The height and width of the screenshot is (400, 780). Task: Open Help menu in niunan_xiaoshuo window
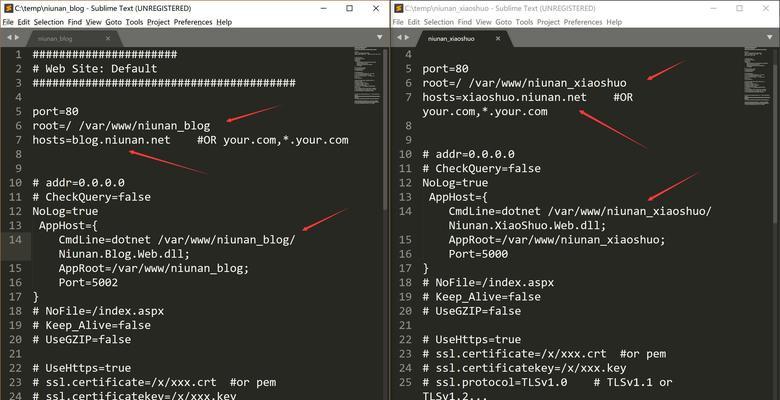(614, 22)
